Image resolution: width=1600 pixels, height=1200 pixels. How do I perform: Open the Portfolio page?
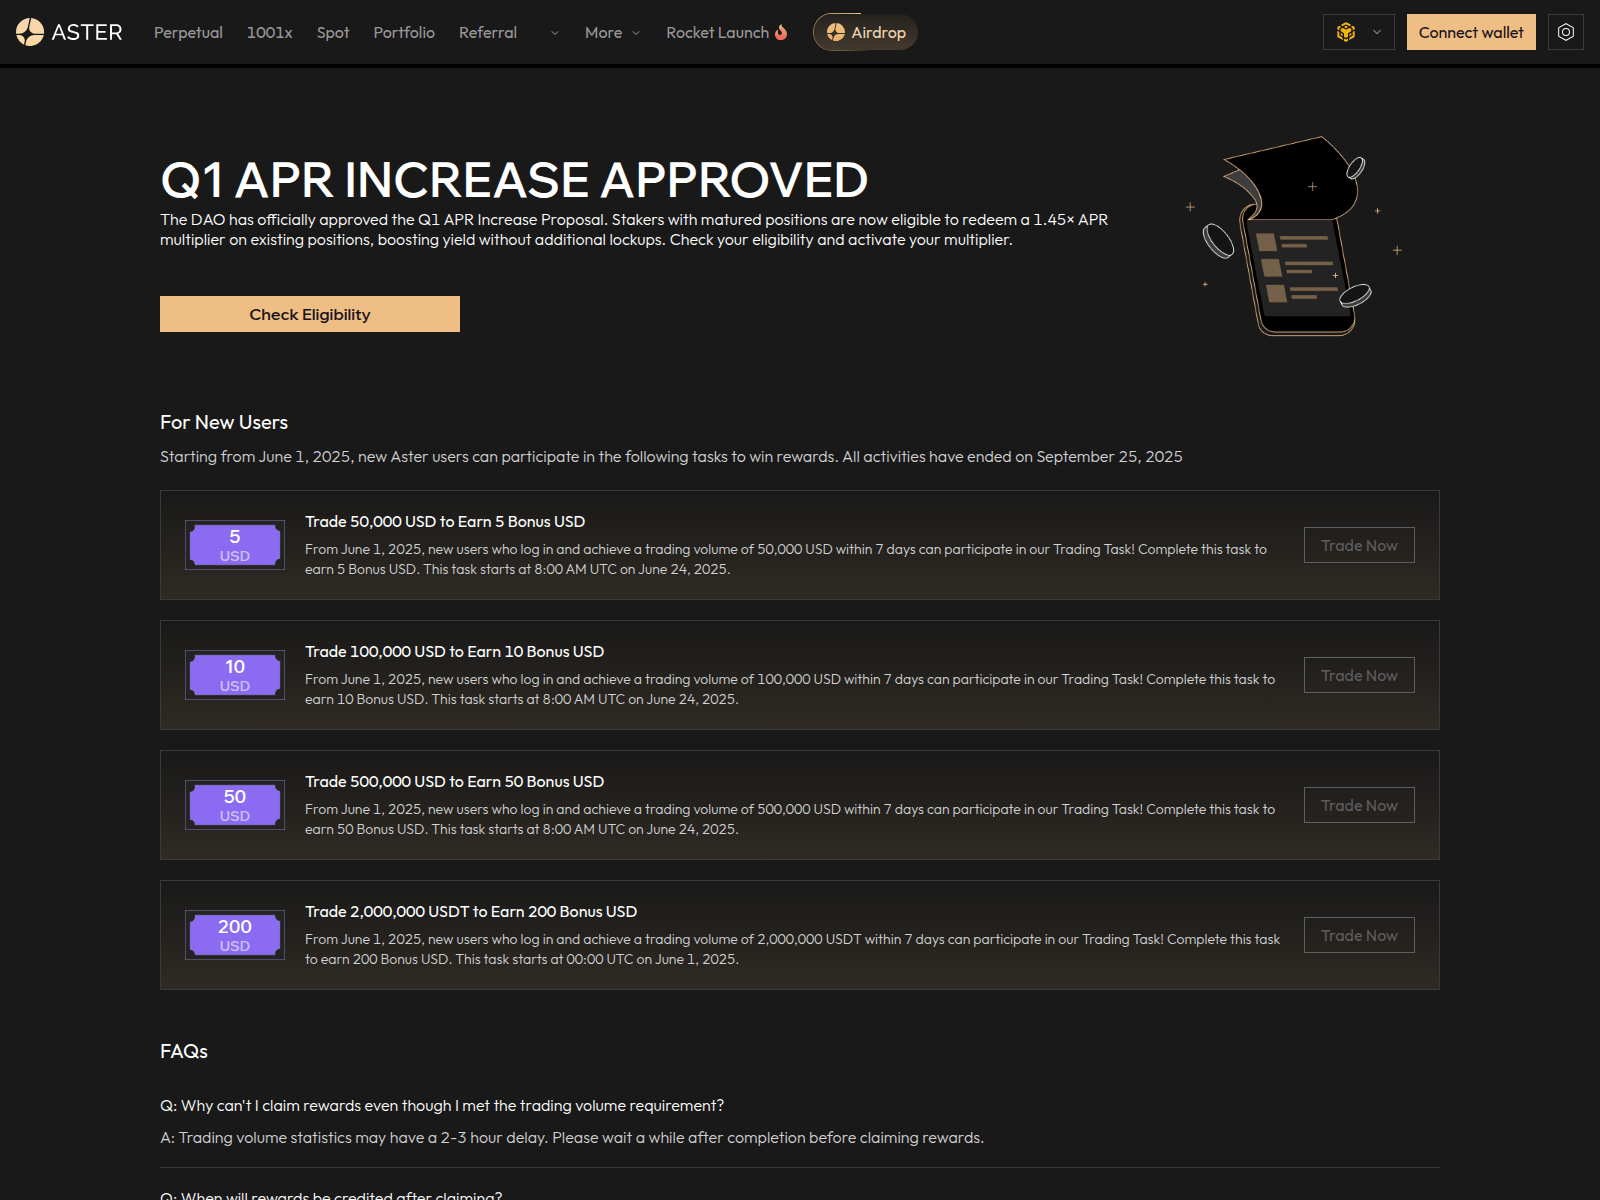[404, 32]
